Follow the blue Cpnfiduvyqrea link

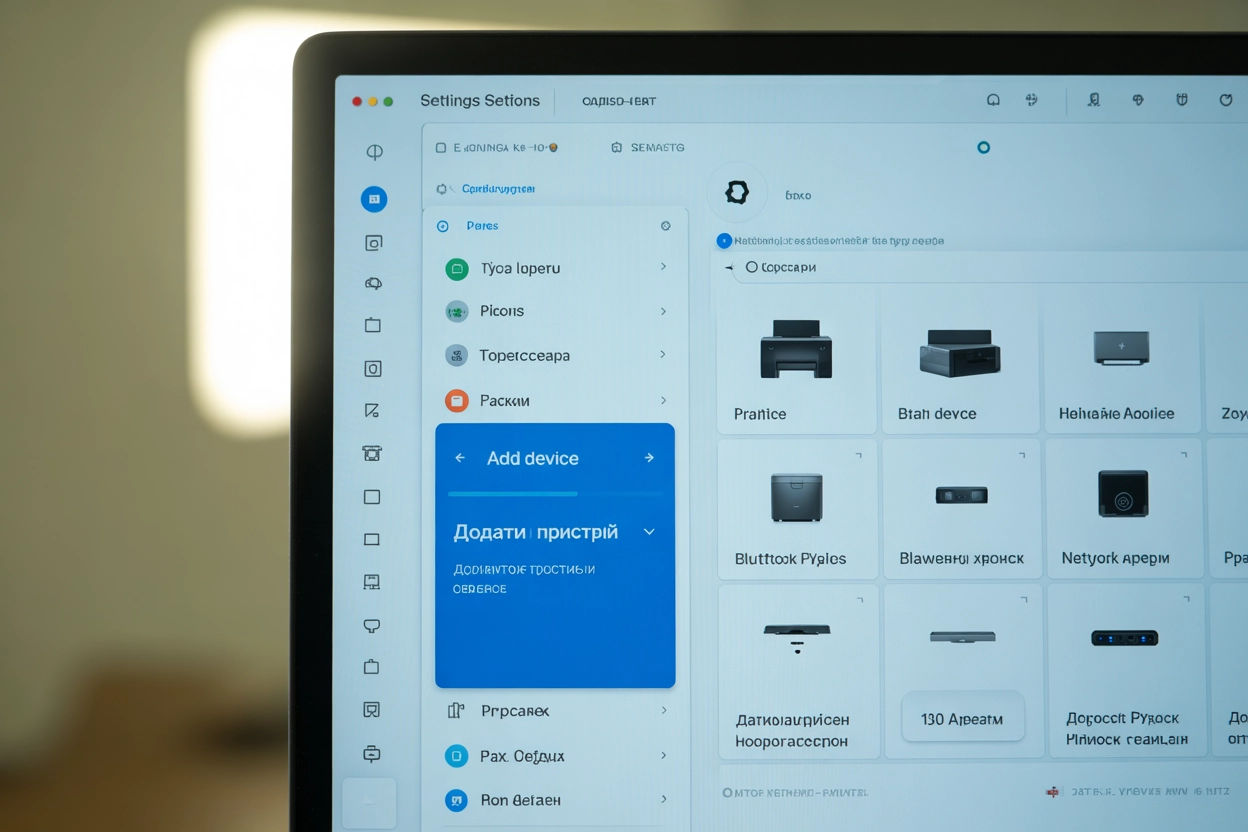click(498, 189)
